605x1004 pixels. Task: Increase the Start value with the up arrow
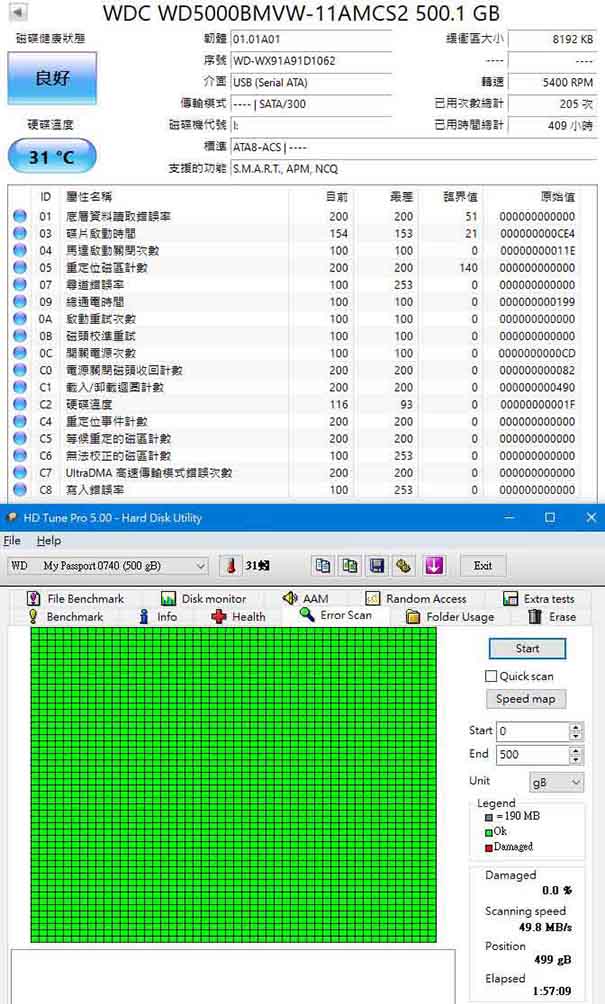point(576,727)
